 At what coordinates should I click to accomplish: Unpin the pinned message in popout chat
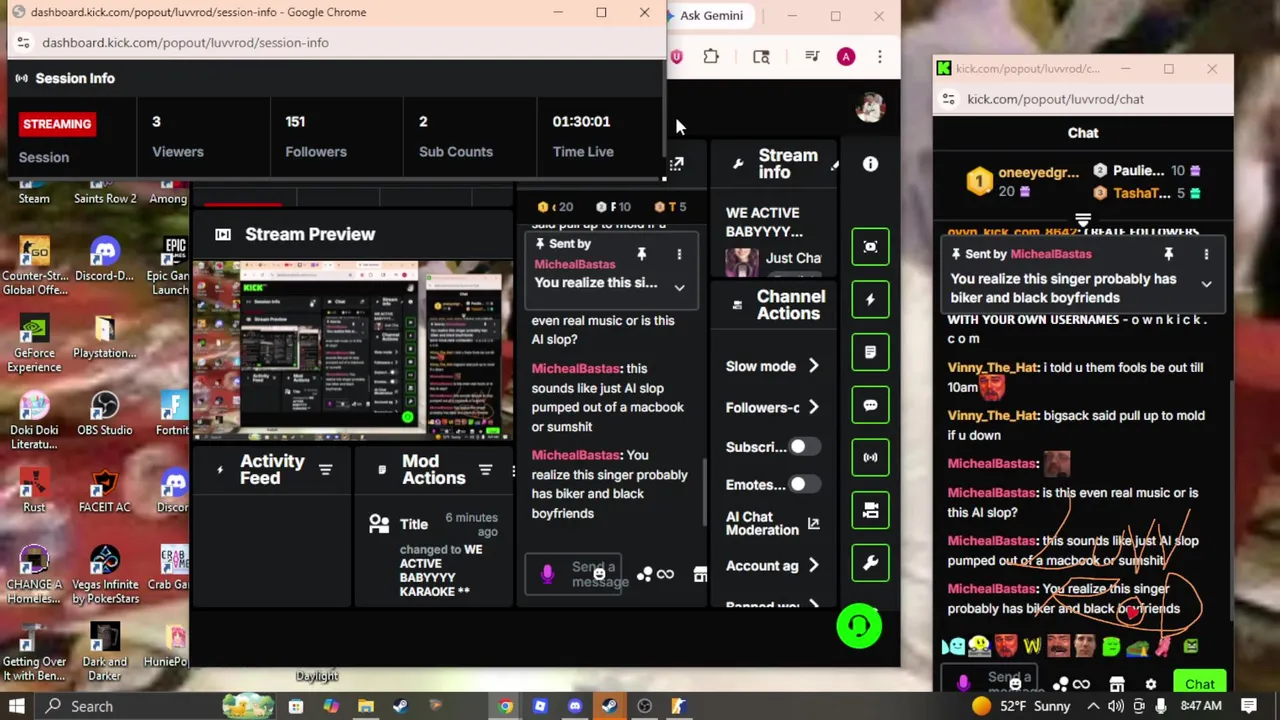[x=1168, y=254]
